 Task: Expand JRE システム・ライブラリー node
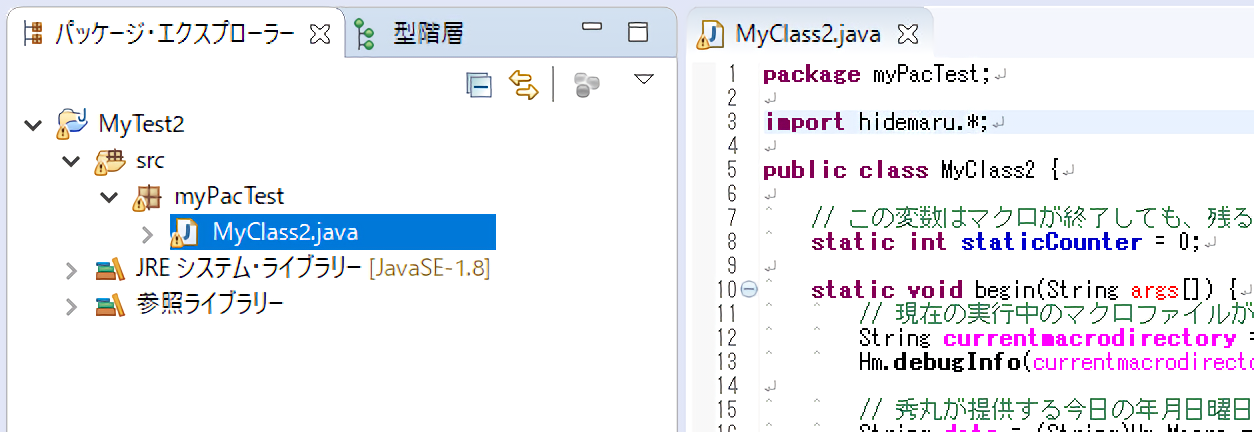70,270
